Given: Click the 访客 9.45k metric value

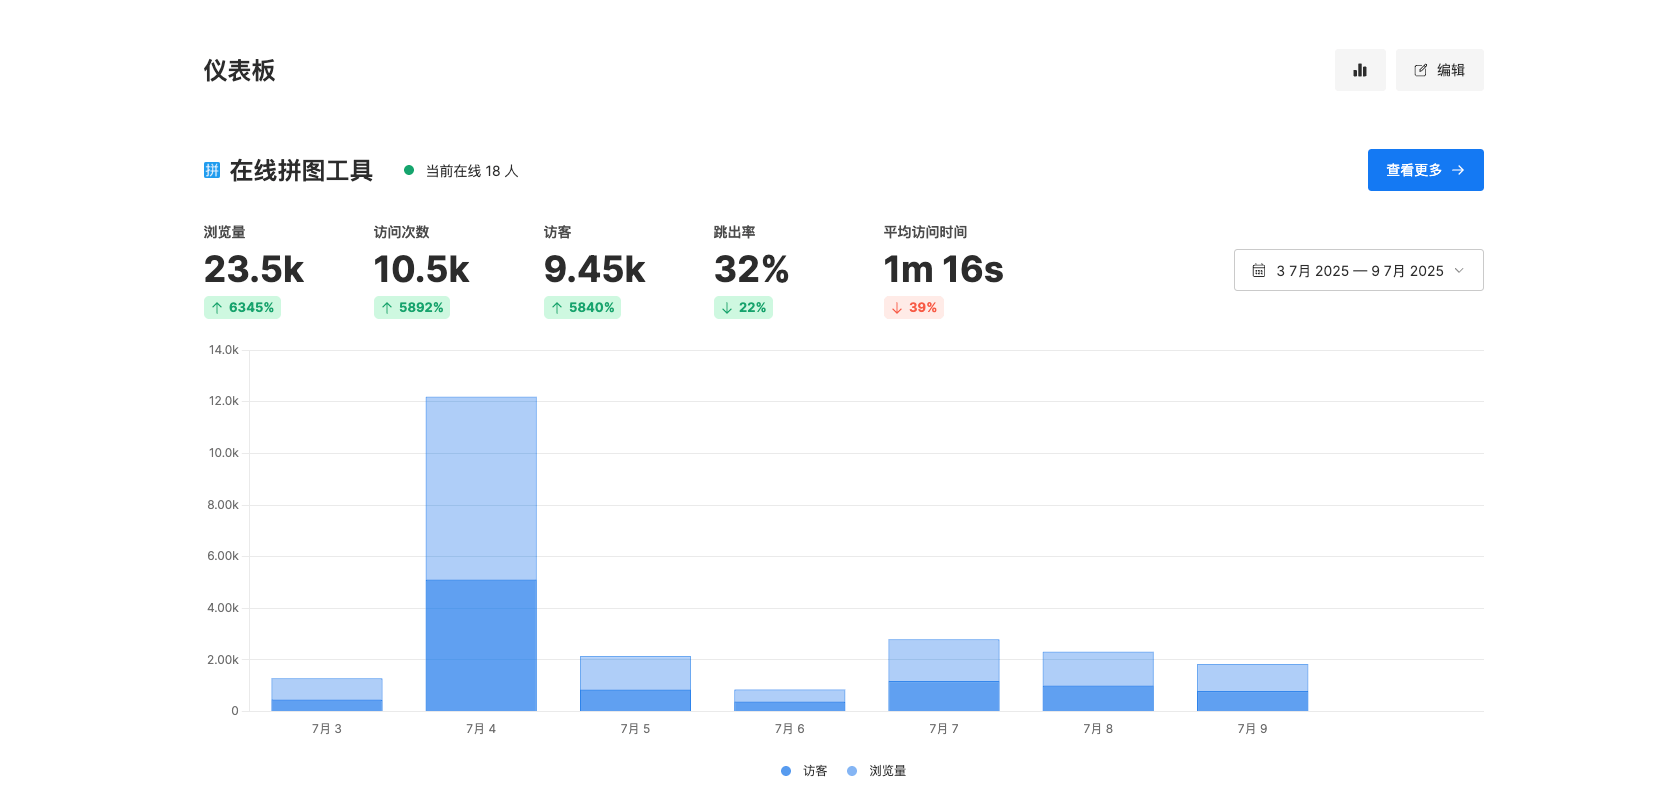Looking at the screenshot, I should pyautogui.click(x=594, y=270).
